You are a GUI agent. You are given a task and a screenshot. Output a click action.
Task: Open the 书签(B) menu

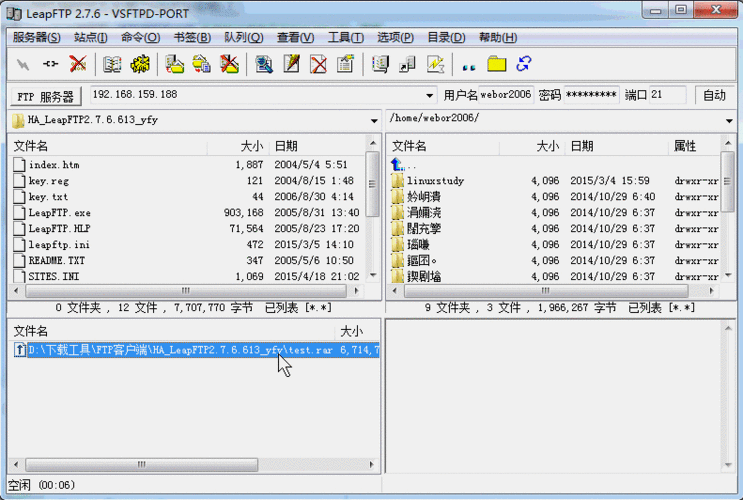point(192,37)
